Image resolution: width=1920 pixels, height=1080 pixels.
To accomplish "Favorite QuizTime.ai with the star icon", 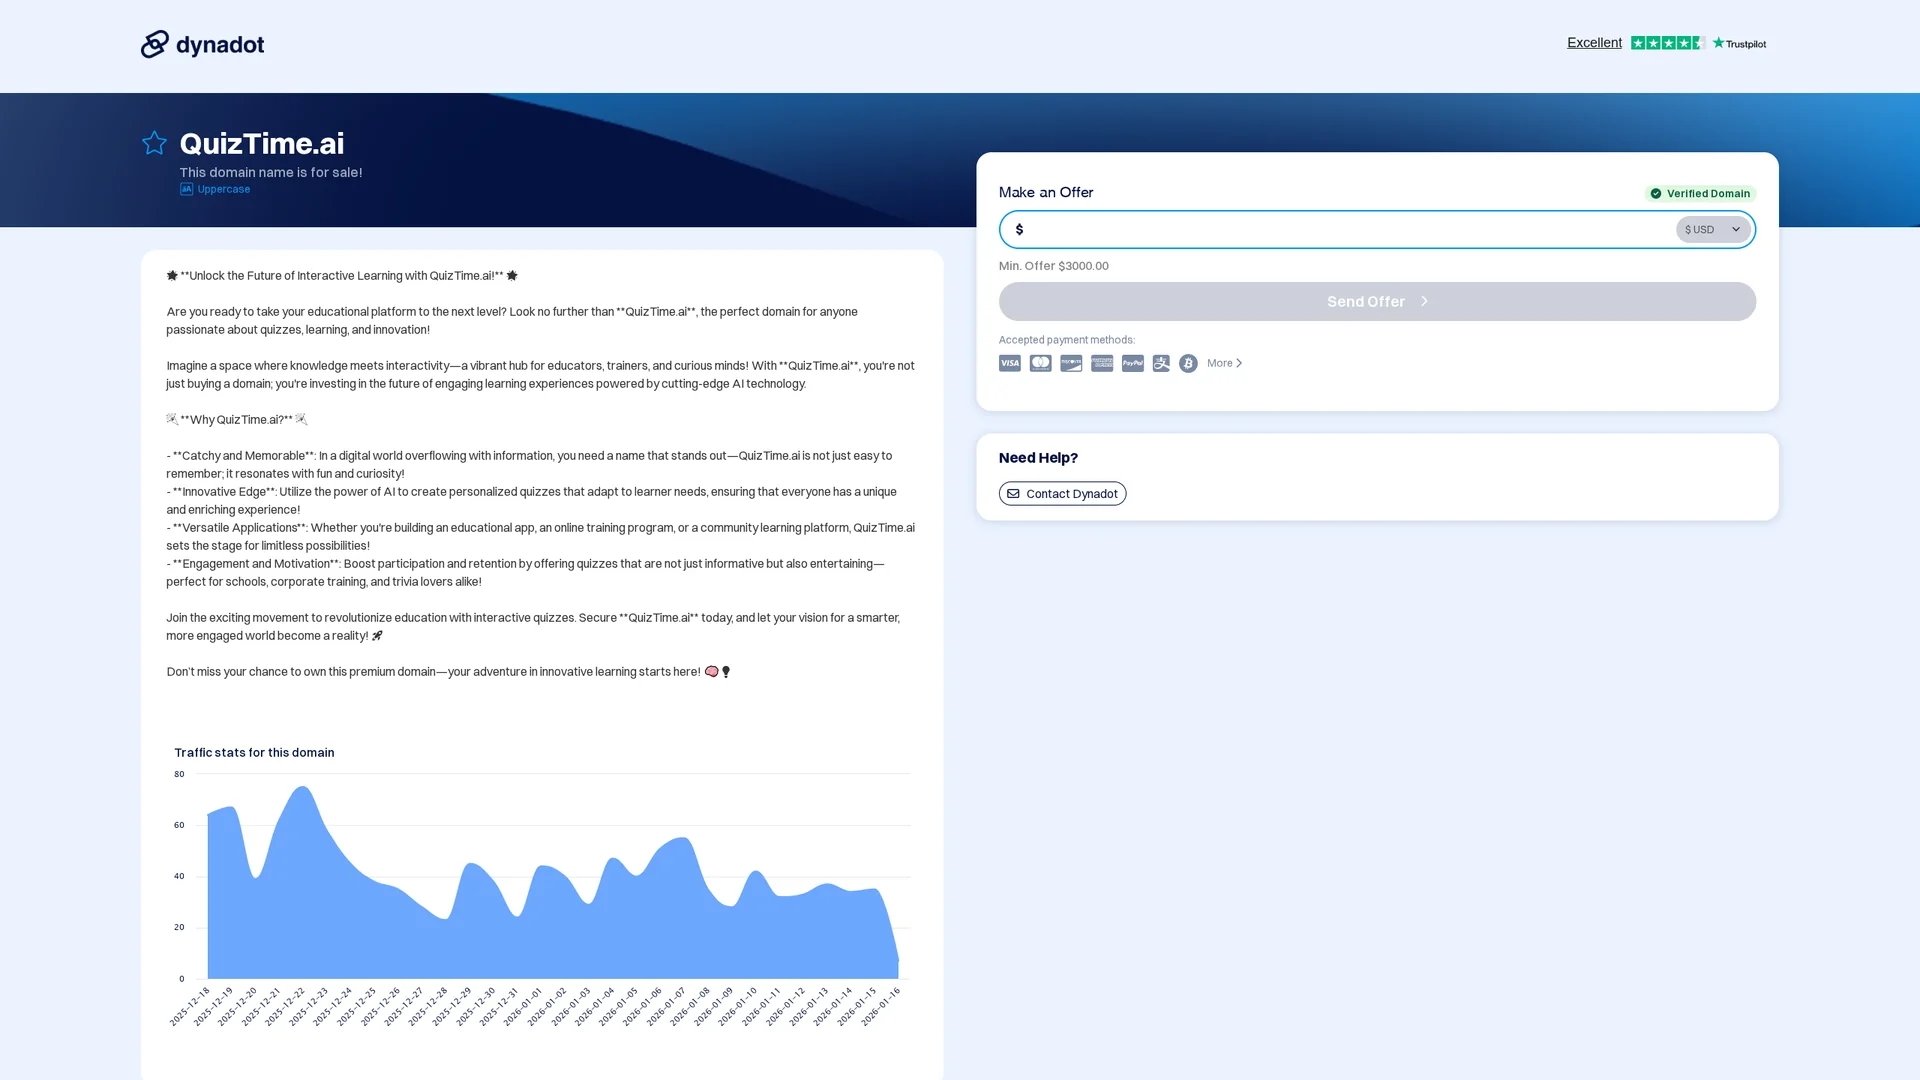I will 154,143.
